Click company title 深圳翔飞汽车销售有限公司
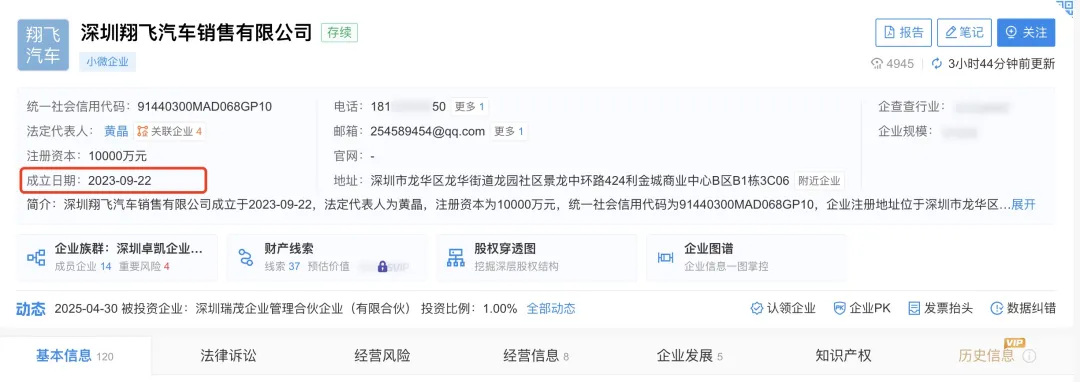The width and height of the screenshot is (1080, 382). tap(196, 32)
